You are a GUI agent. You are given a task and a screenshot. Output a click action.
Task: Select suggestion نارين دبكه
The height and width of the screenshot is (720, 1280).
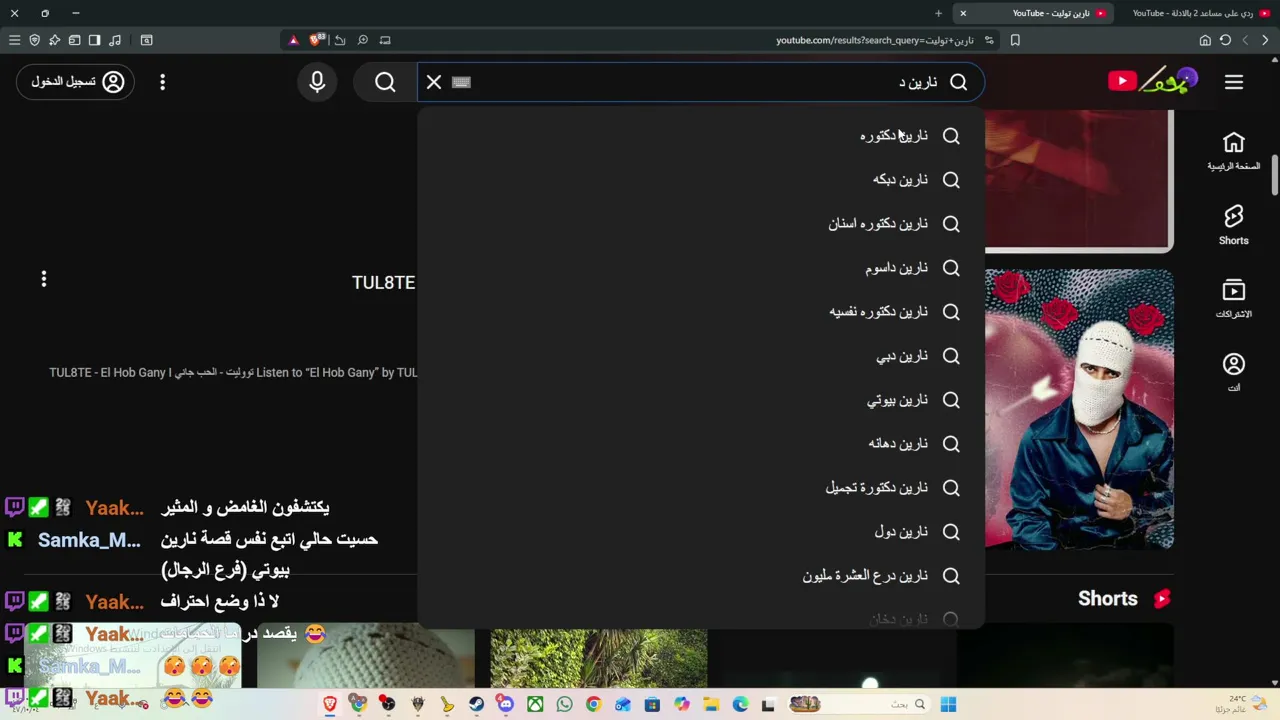[x=701, y=180]
